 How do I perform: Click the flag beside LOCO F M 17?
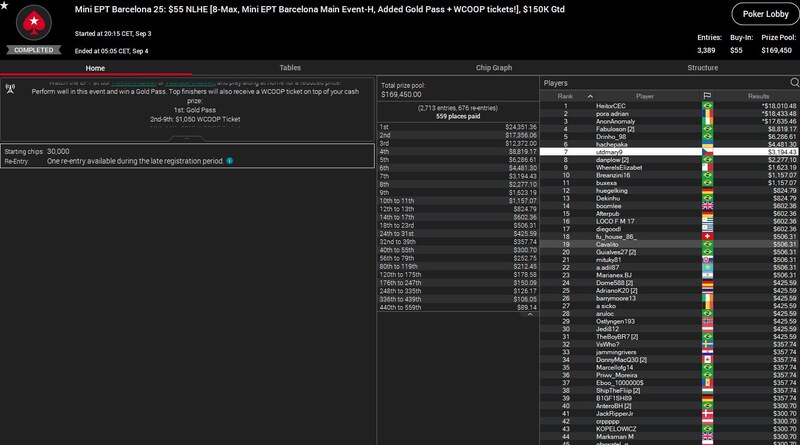pos(707,221)
